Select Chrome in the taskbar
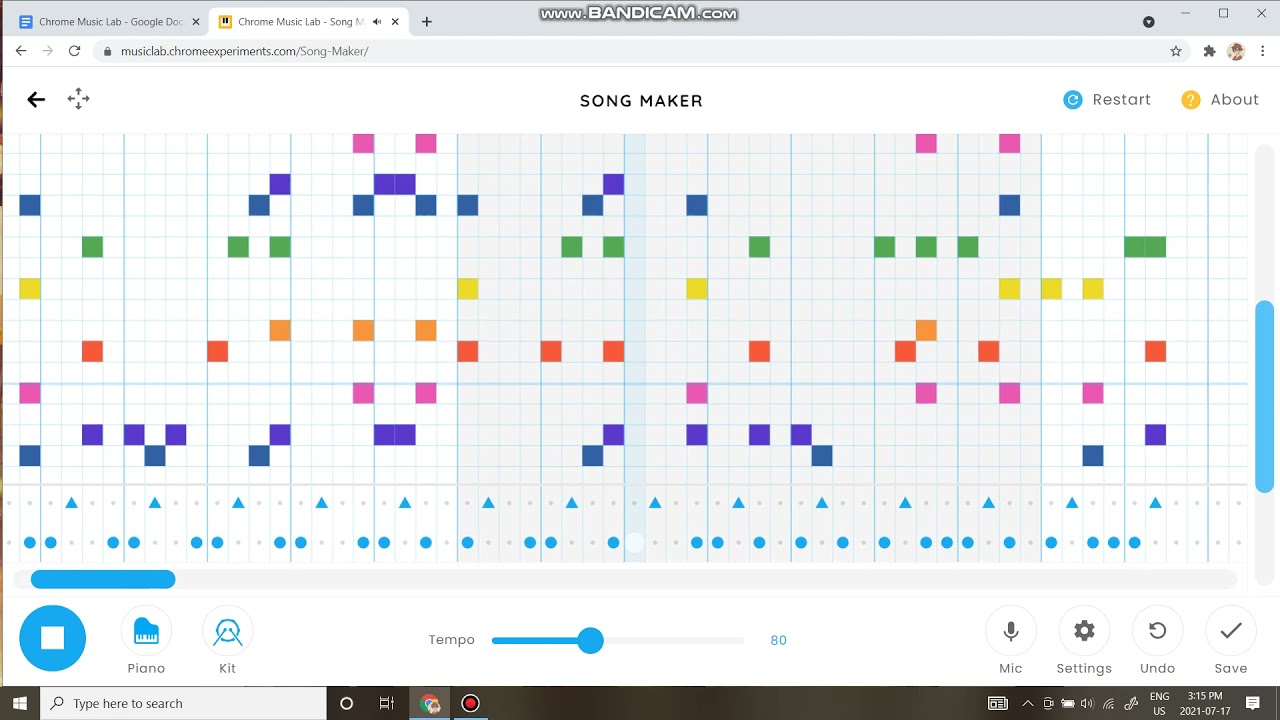The width and height of the screenshot is (1280, 720). pyautogui.click(x=430, y=703)
